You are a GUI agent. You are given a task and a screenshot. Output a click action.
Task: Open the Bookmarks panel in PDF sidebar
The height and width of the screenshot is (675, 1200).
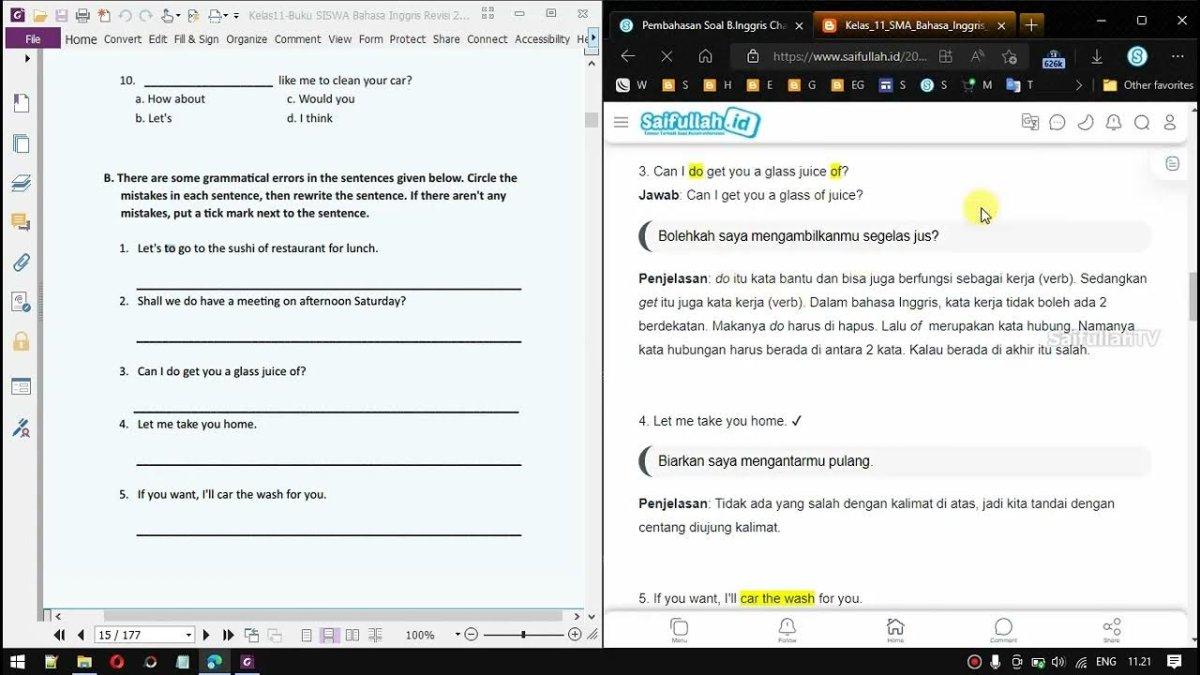point(20,103)
